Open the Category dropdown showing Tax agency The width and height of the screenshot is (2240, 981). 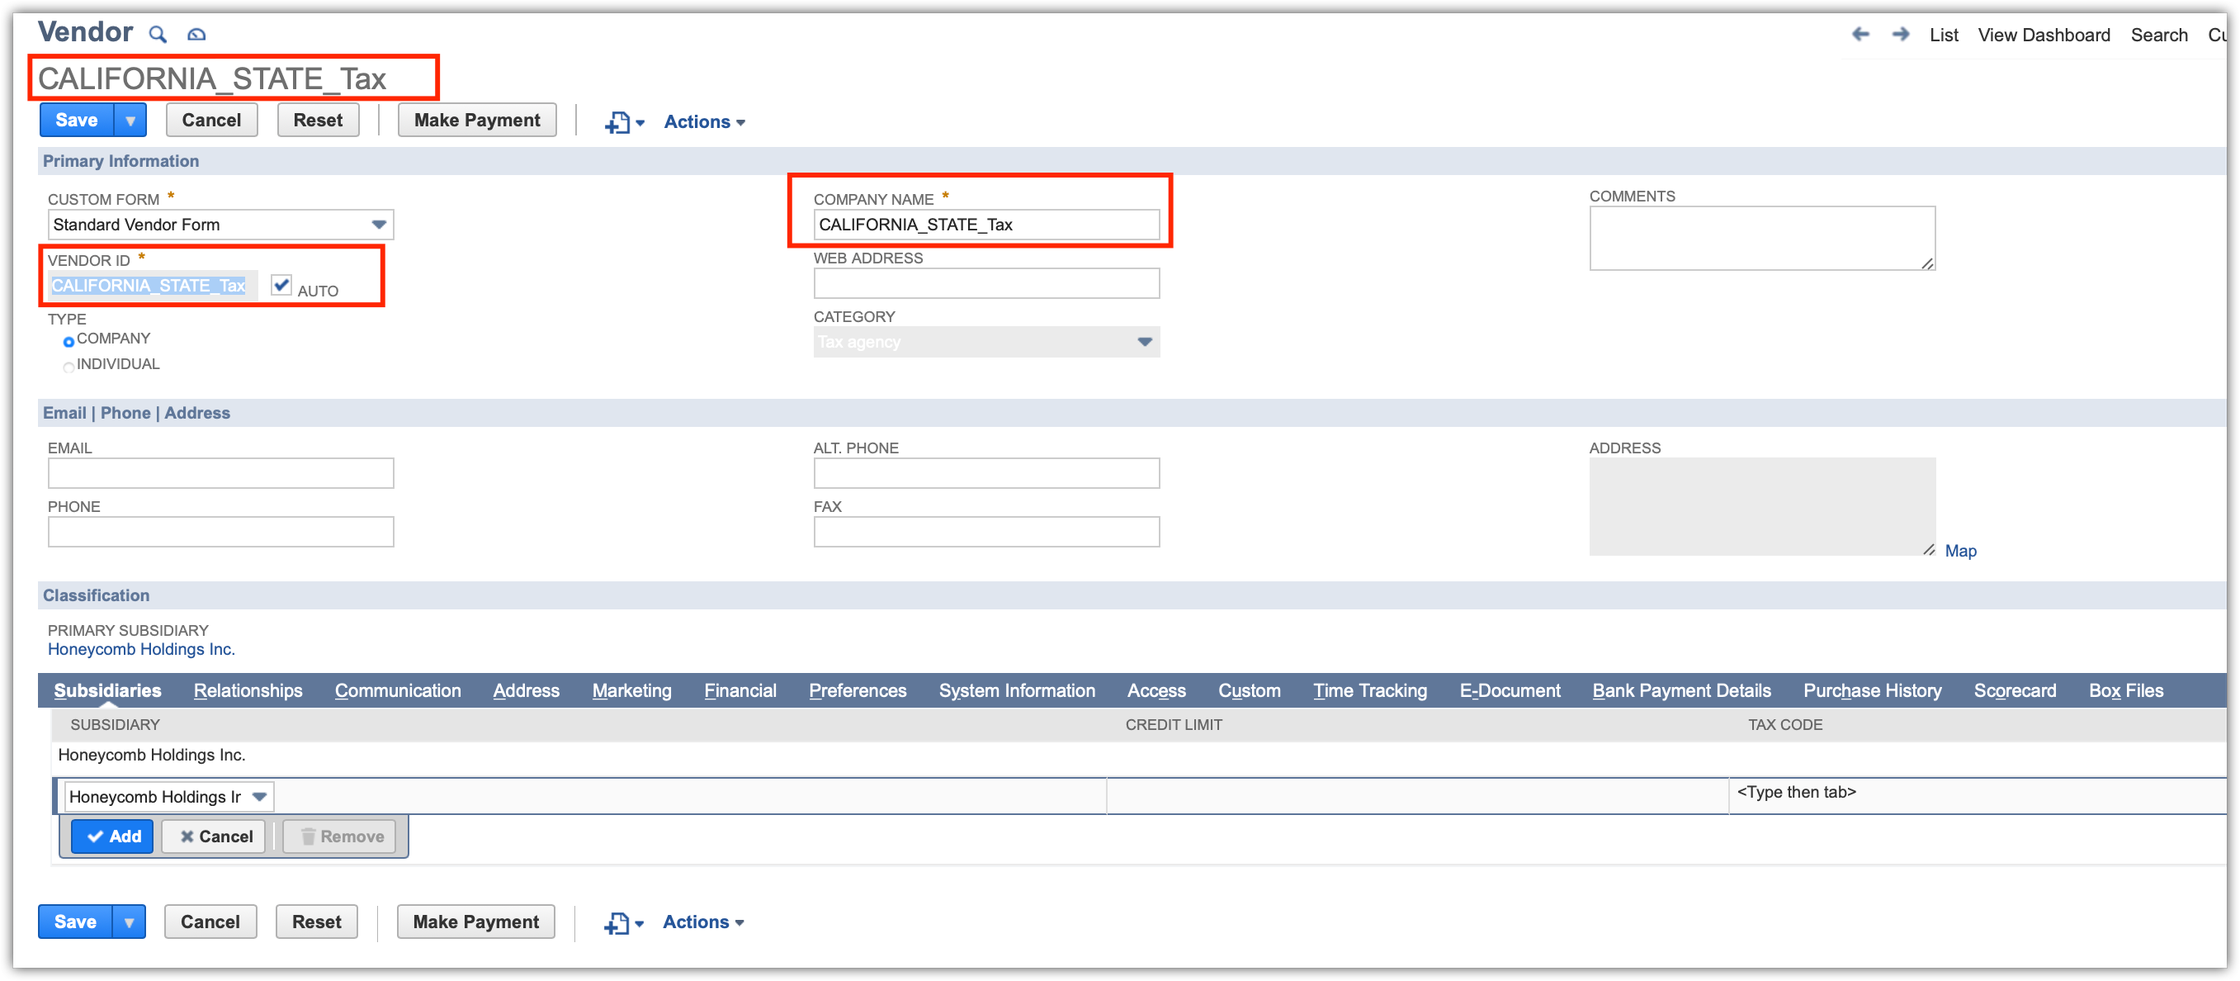[x=1144, y=342]
